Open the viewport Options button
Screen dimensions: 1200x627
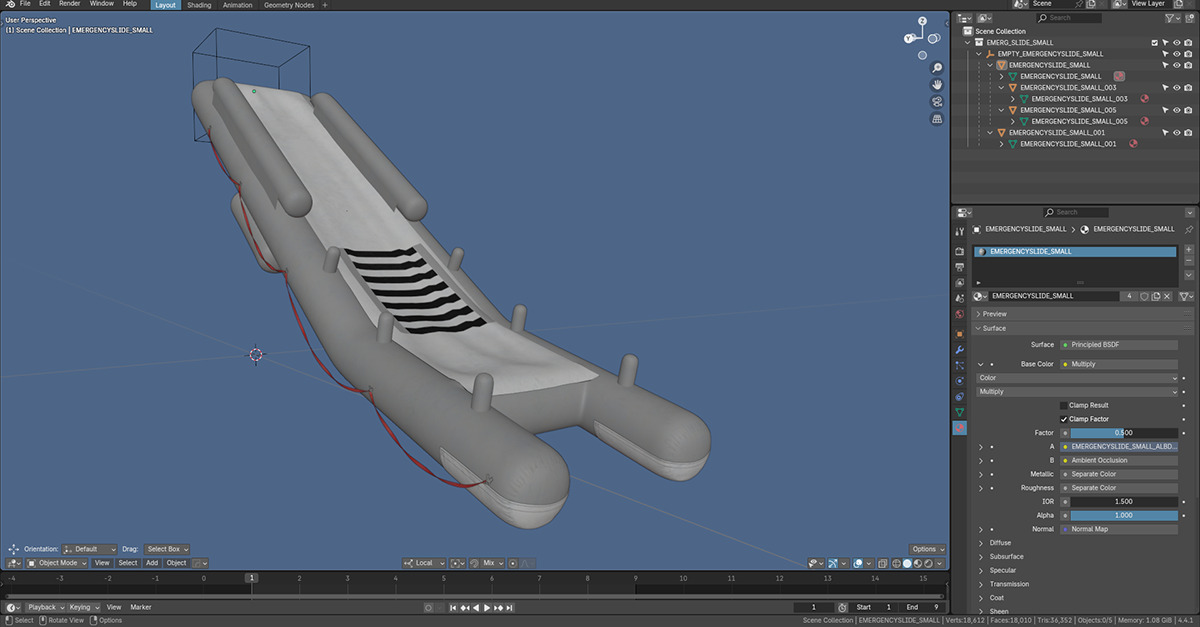(927, 549)
